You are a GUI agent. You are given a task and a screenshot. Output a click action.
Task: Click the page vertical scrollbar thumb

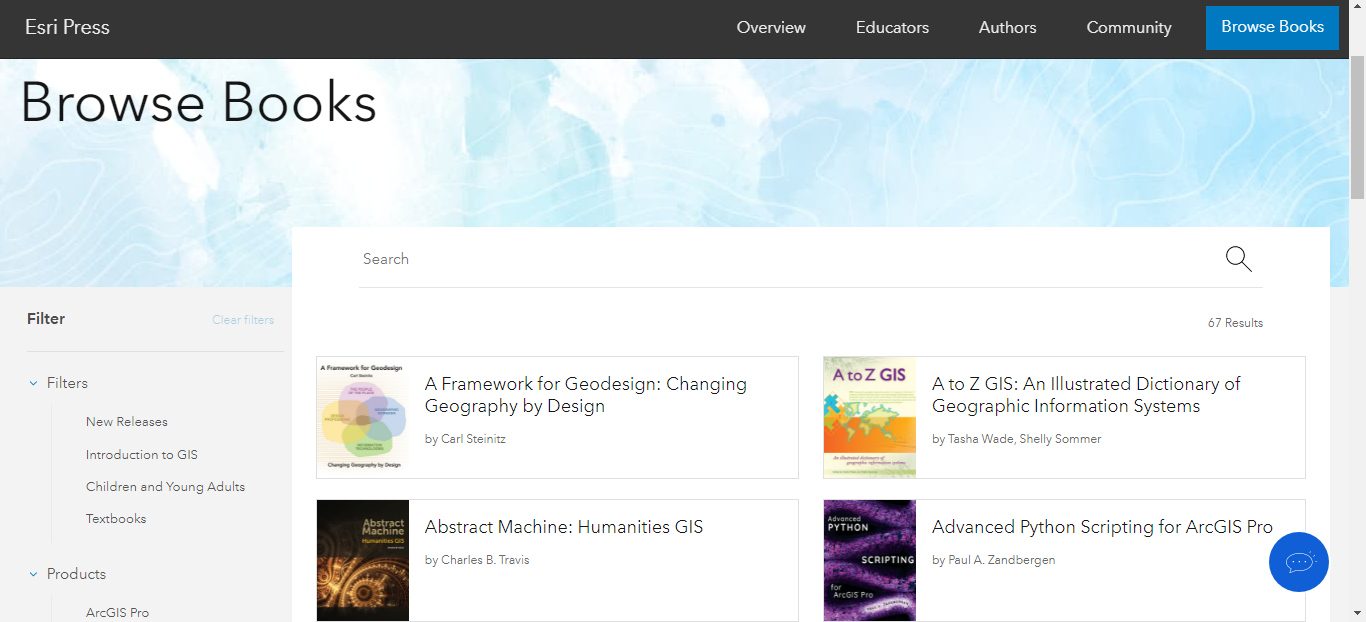1357,125
